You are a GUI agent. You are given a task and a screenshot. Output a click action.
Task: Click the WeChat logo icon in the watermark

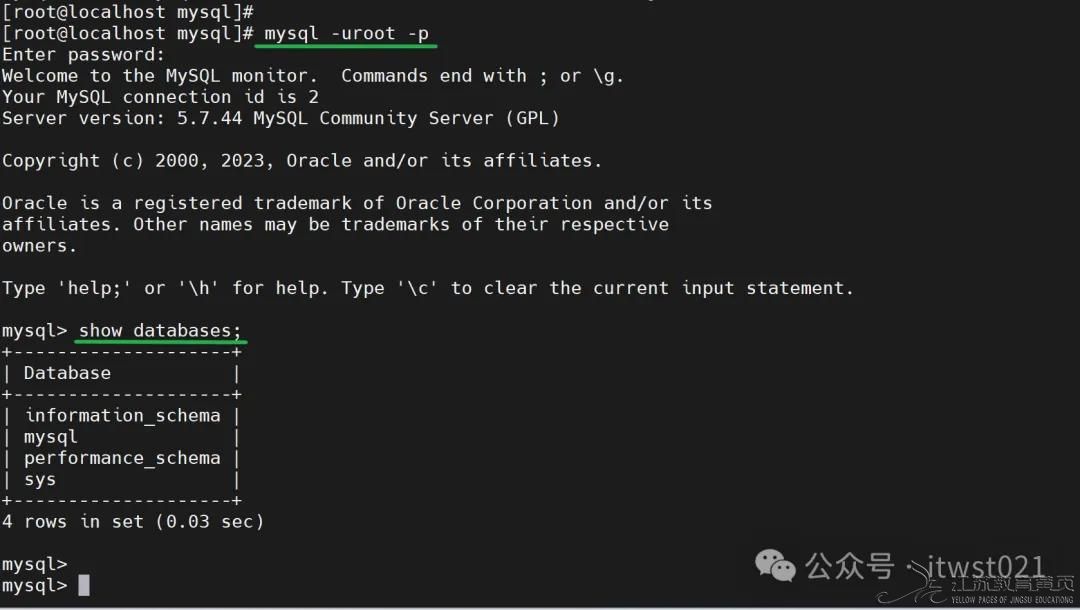tap(775, 566)
